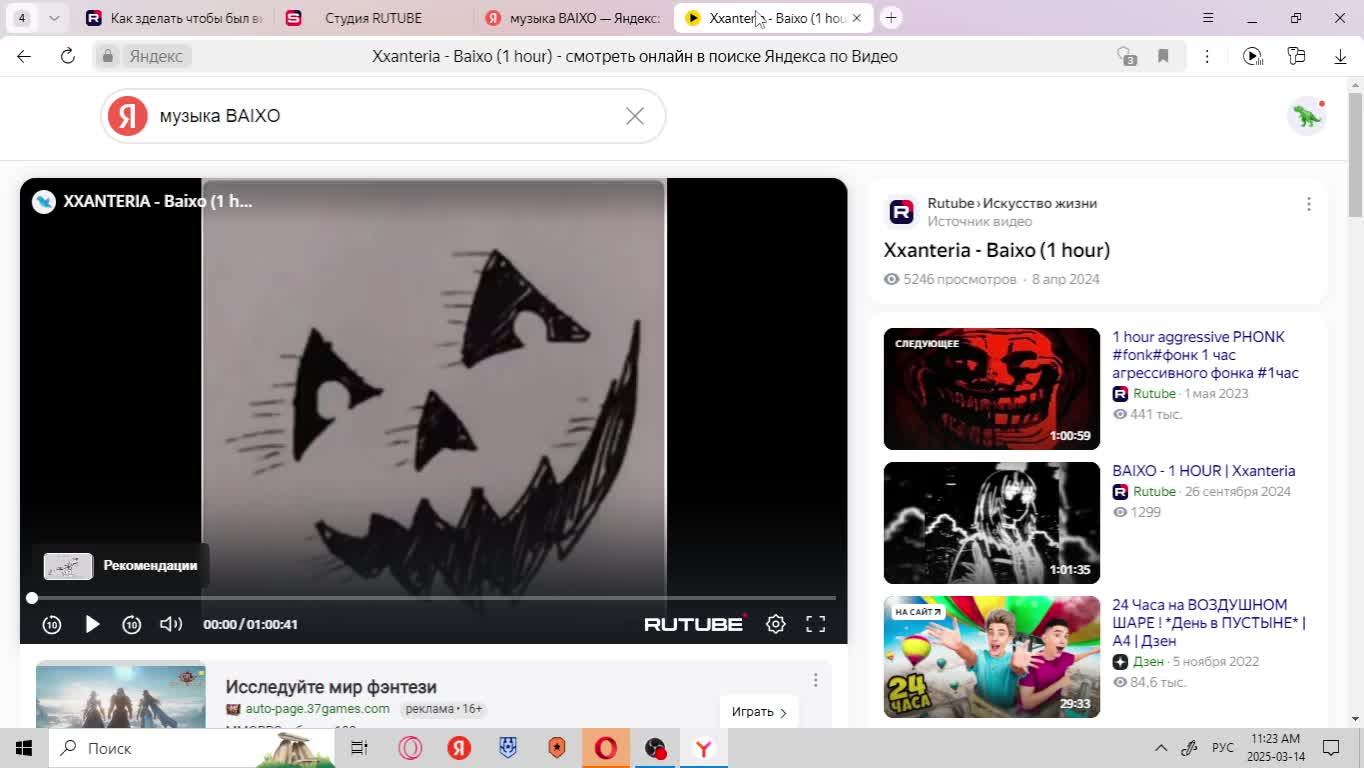
Task: Open the browser collections icon
Action: coord(1296,56)
